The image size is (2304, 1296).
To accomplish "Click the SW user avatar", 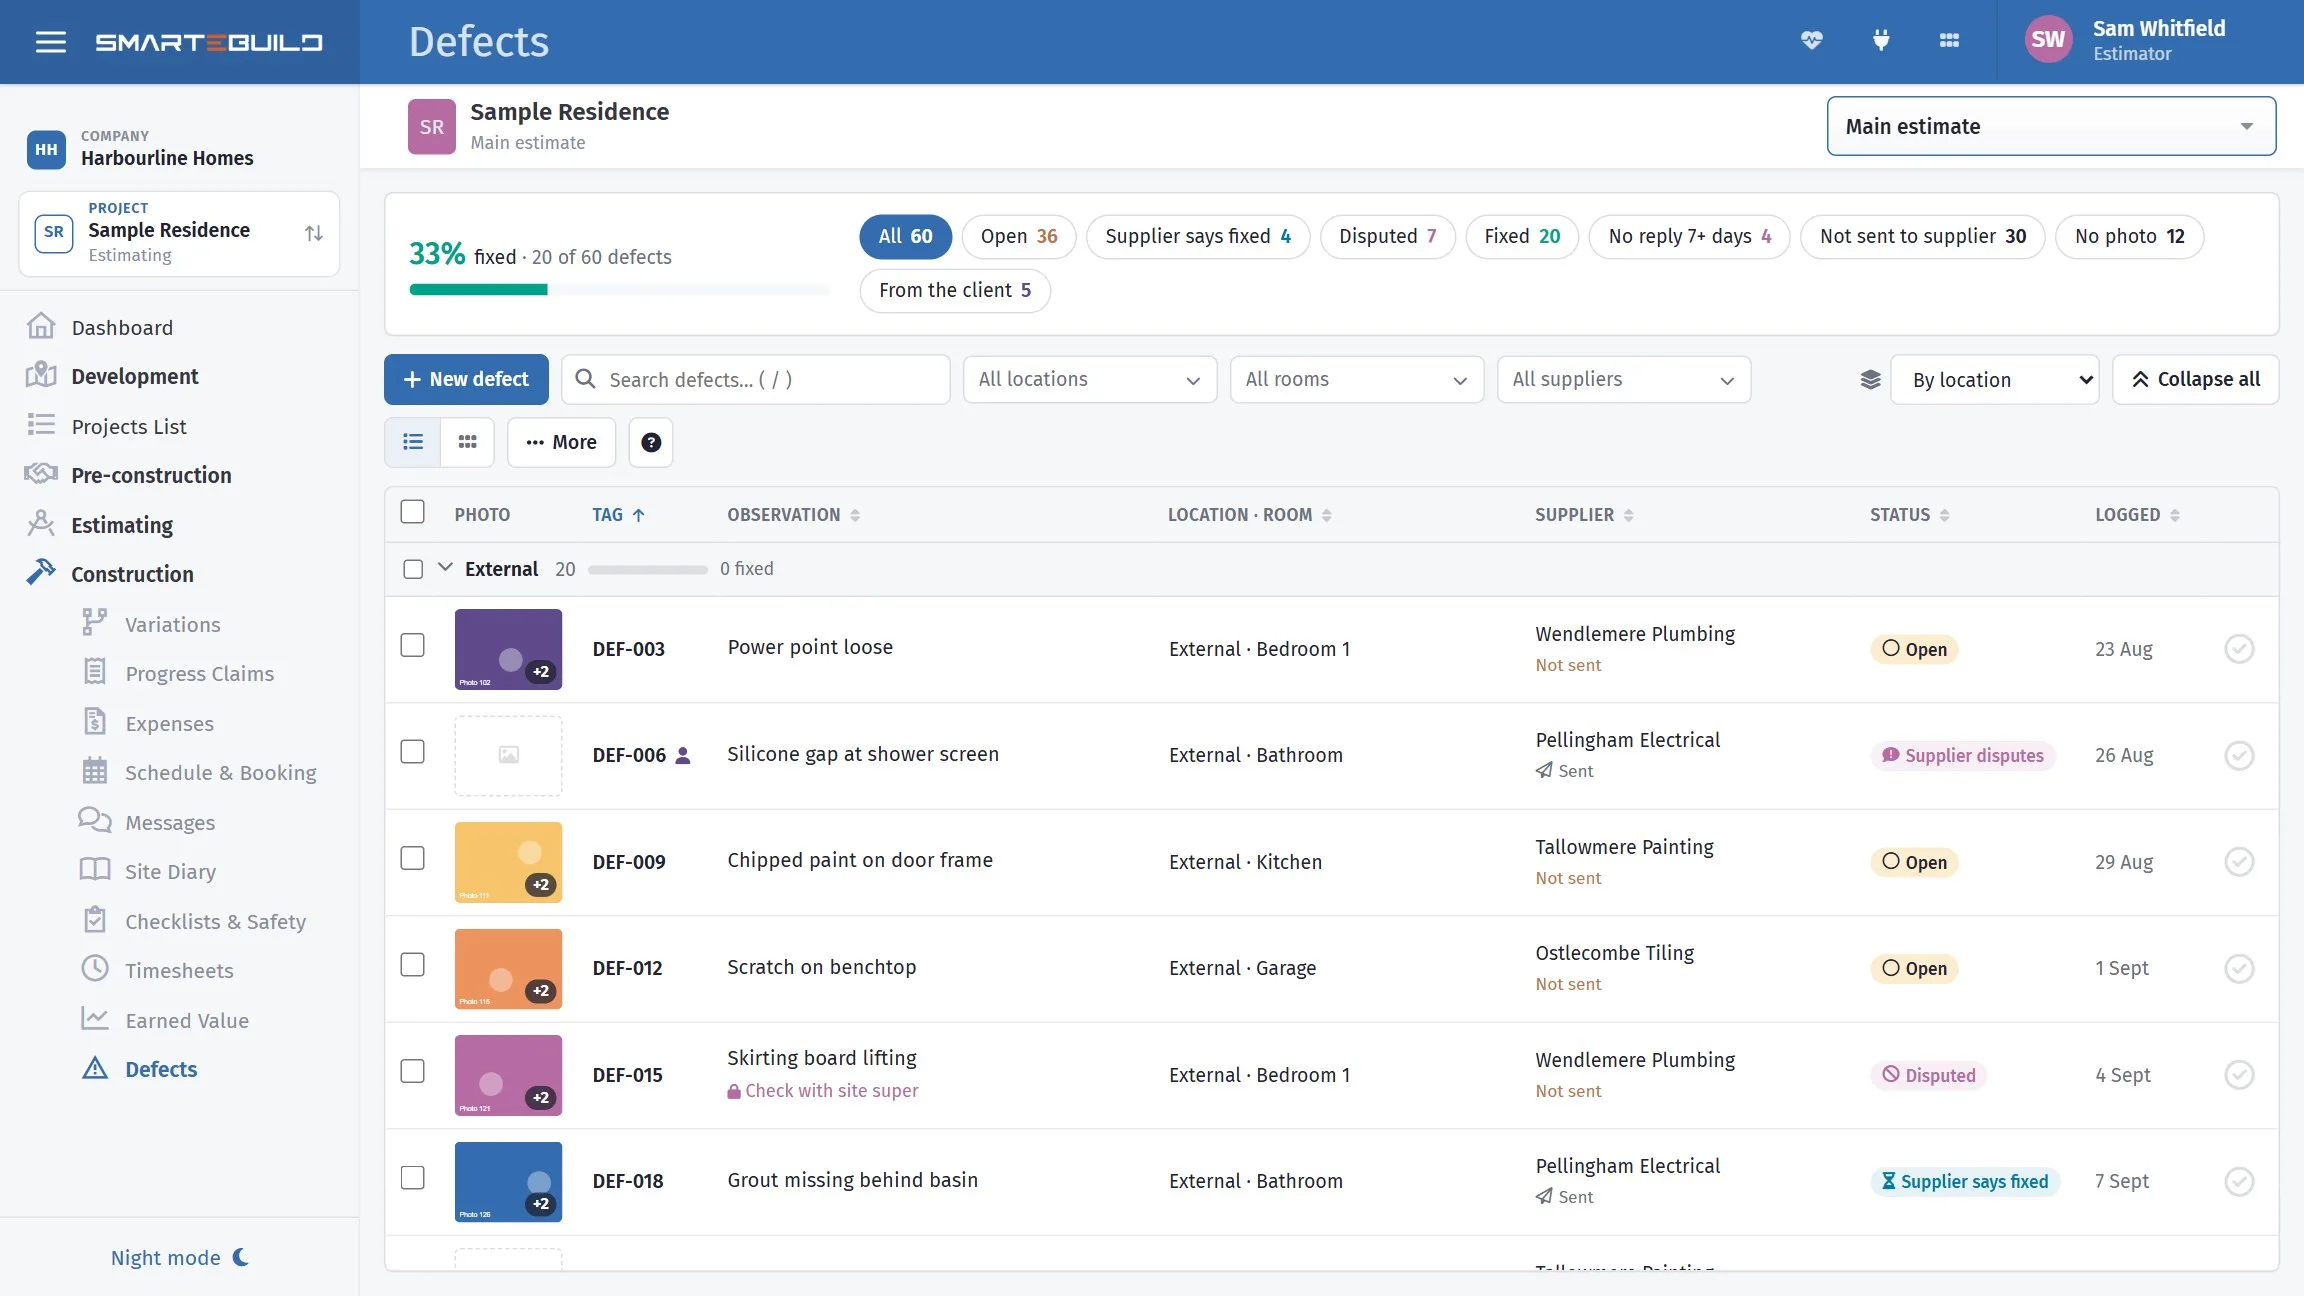I will (x=2048, y=40).
